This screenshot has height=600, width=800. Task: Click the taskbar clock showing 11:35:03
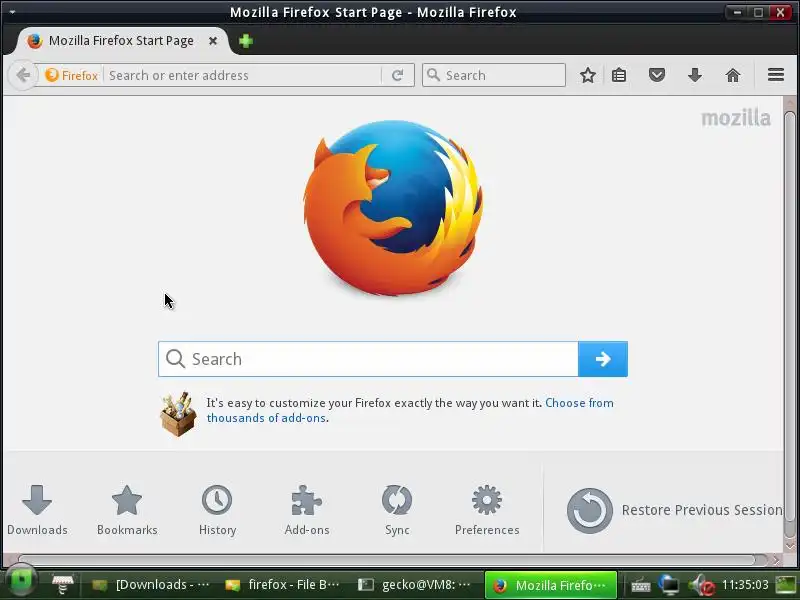tap(745, 585)
